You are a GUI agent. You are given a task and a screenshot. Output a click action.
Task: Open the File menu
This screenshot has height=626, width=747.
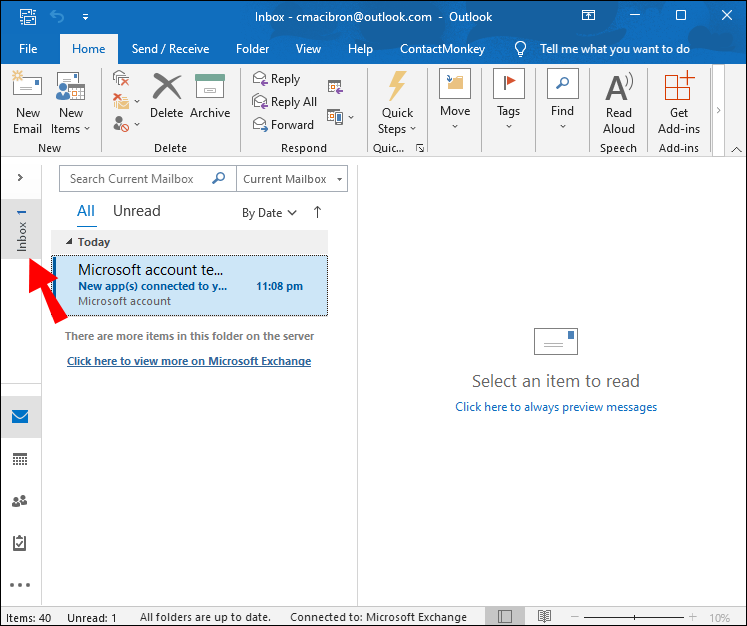(28, 48)
